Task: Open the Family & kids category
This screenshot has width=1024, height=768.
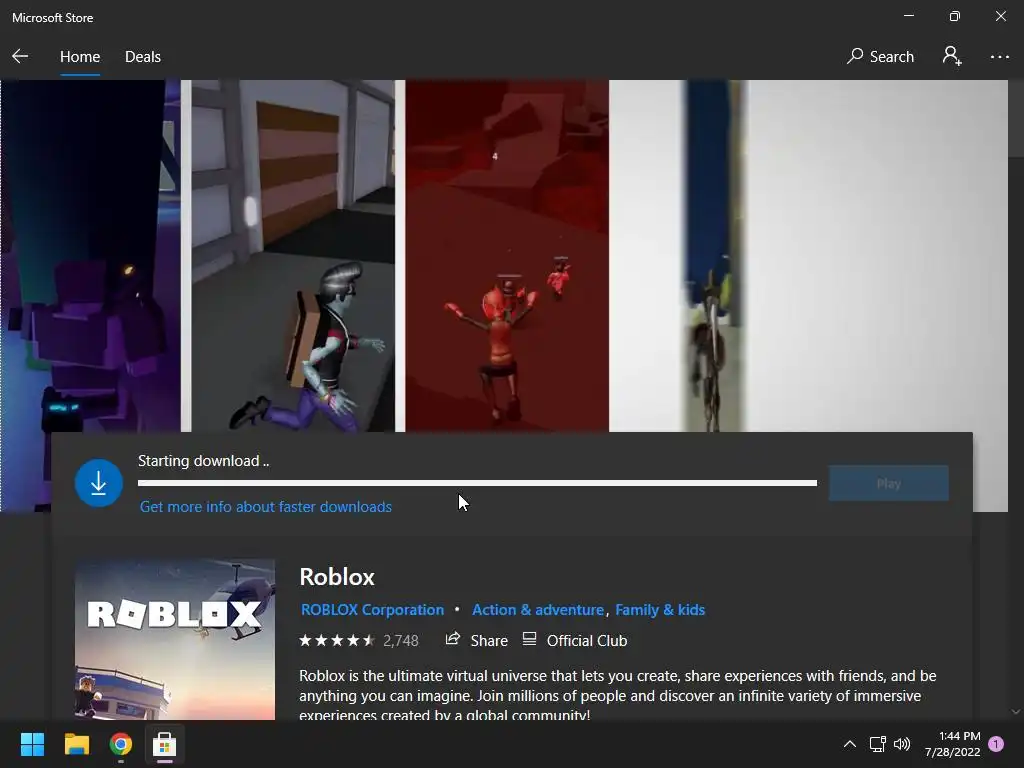Action: tap(660, 610)
